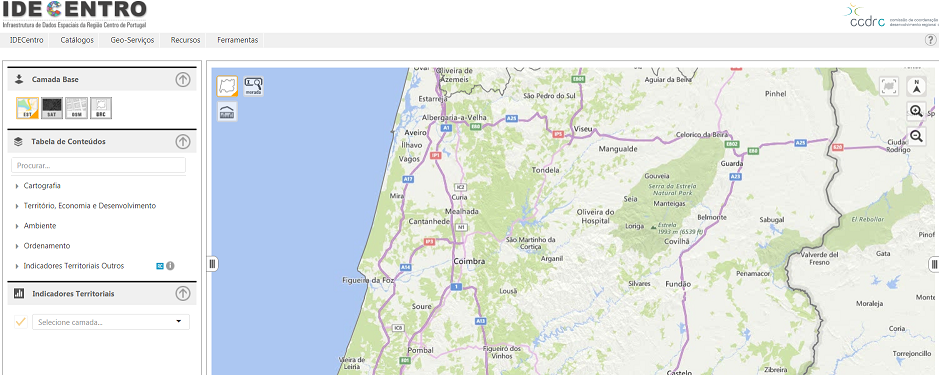Toggle the Indicadores Territoriais layer checkbox
939x375 pixels.
click(21, 322)
